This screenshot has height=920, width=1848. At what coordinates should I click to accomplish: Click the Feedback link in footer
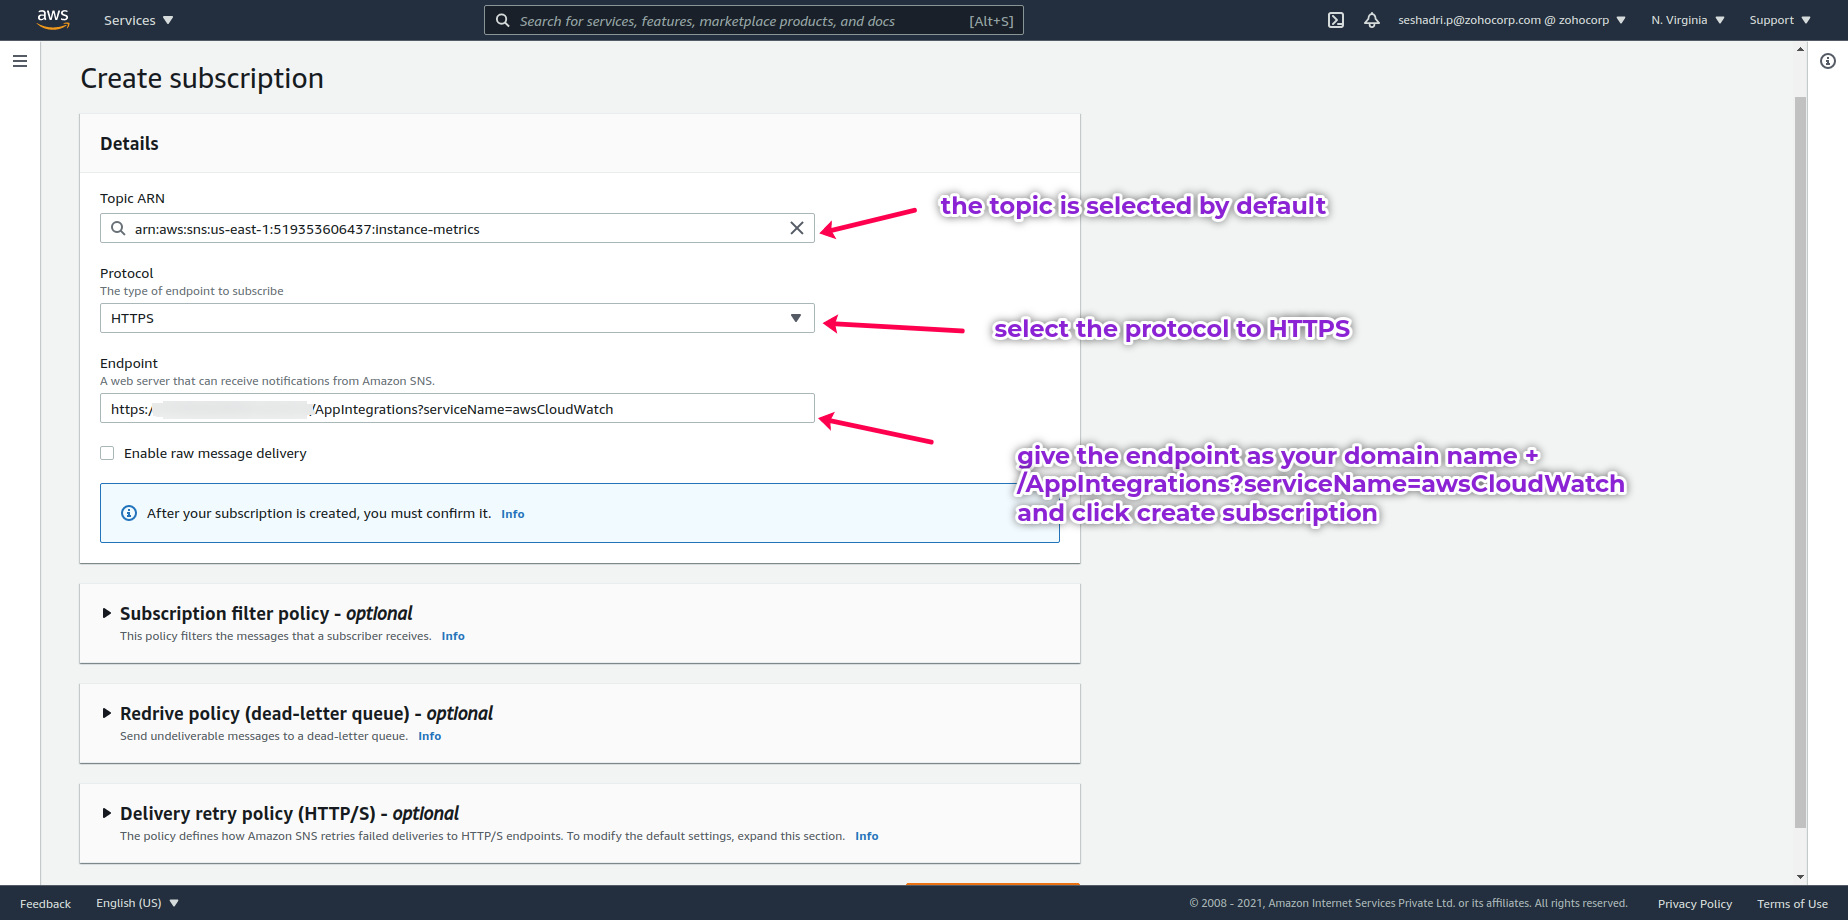tap(45, 904)
